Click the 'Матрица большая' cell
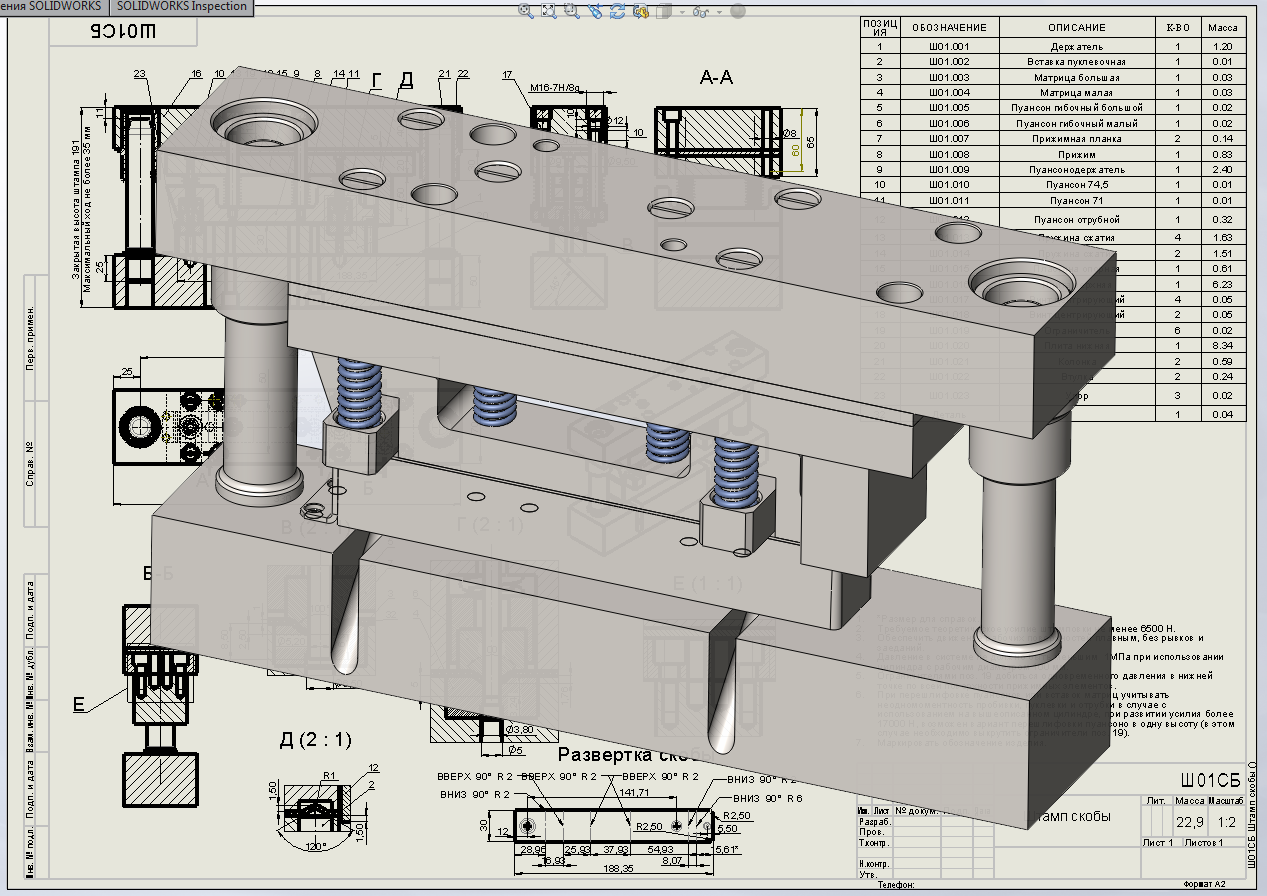The width and height of the screenshot is (1267, 896). pos(1077,77)
